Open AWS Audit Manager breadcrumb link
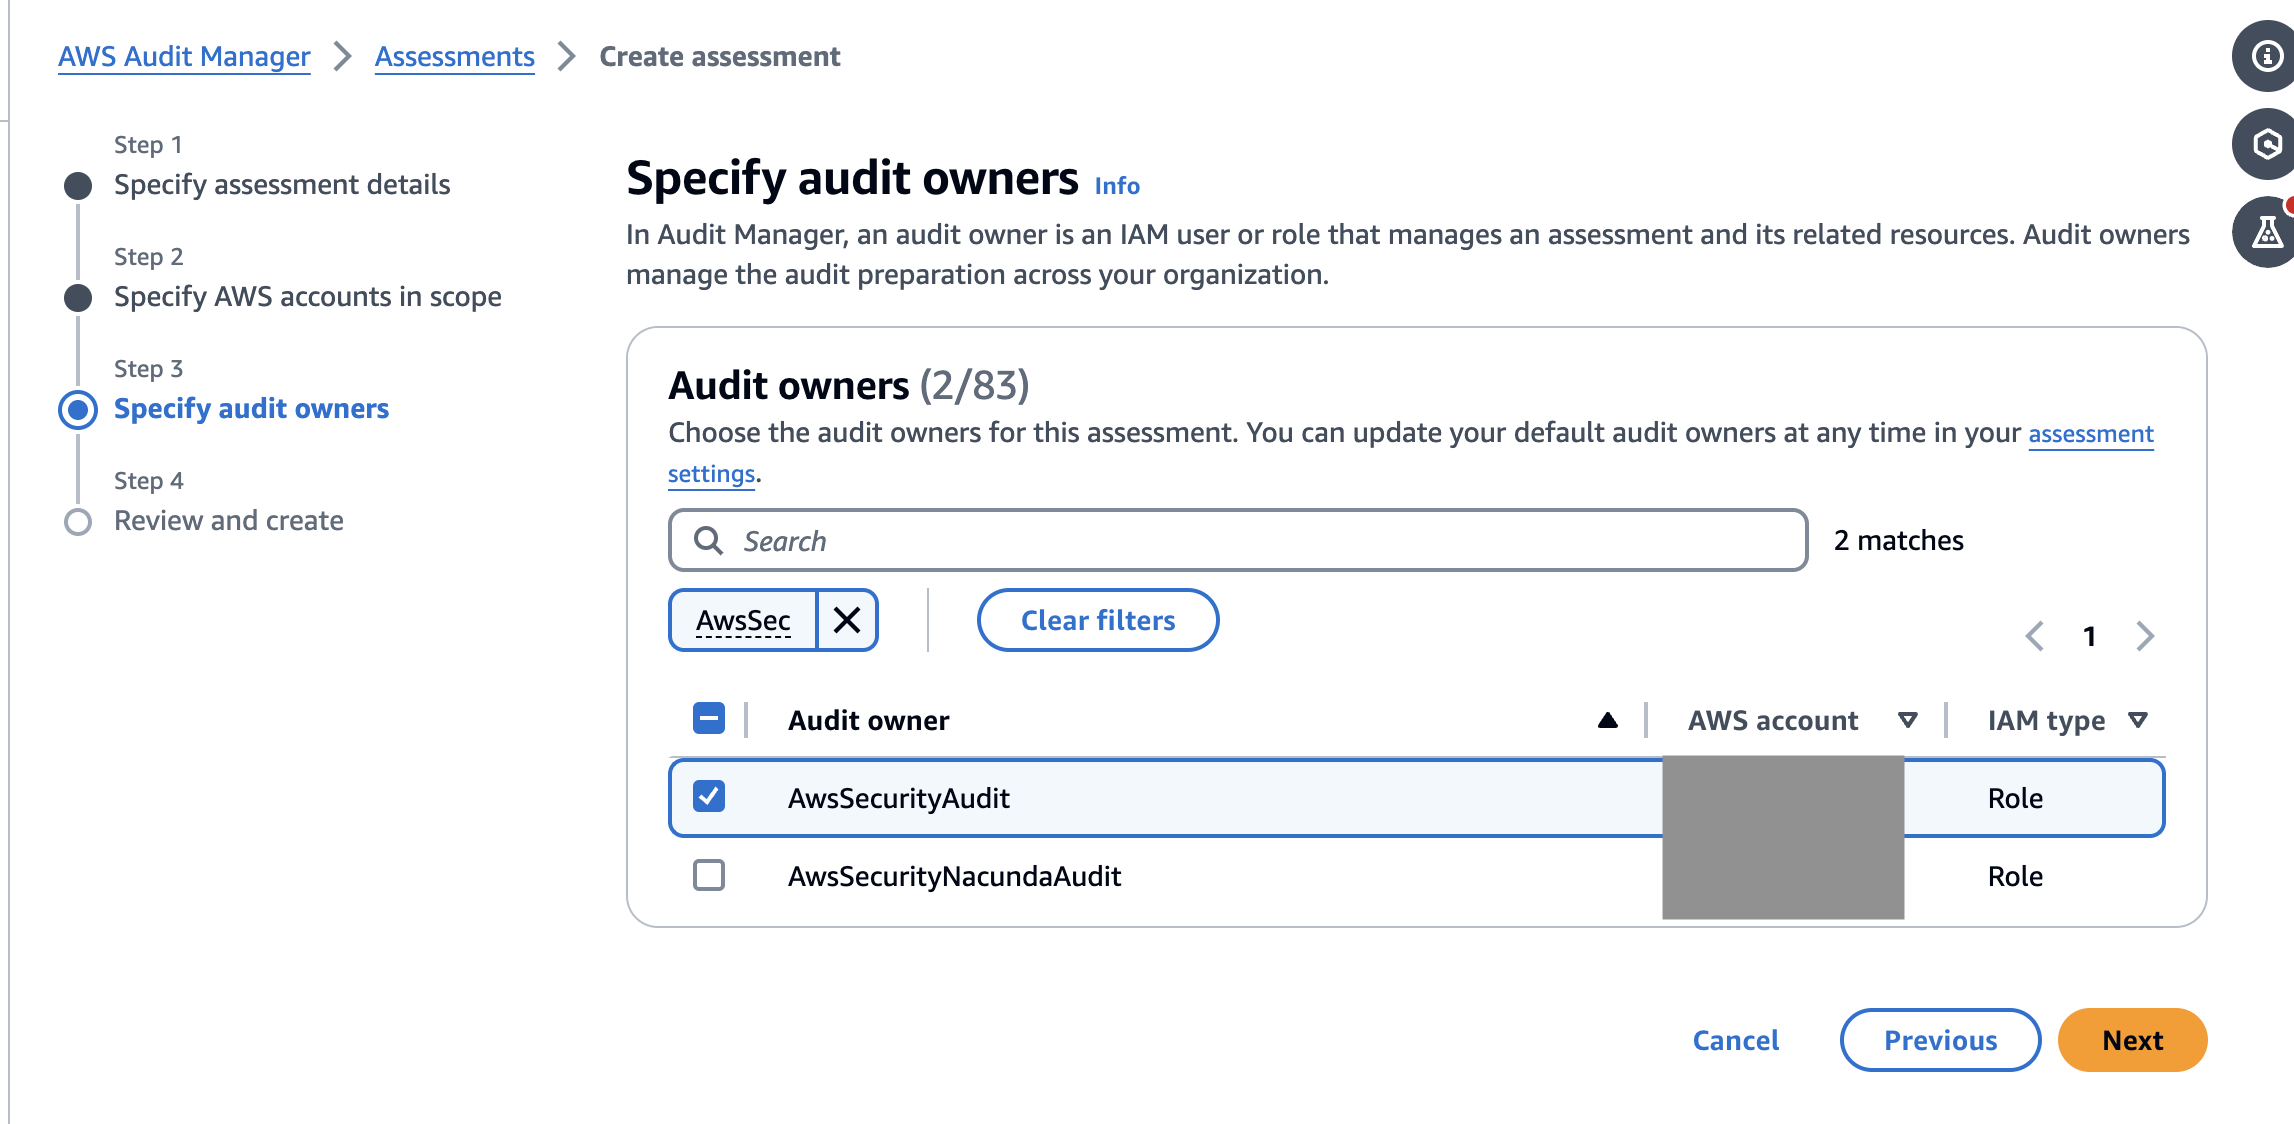 [184, 57]
